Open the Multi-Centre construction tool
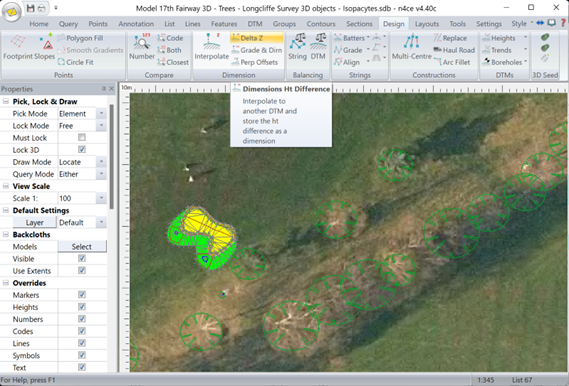Viewport: 569px width, 386px height. point(412,47)
